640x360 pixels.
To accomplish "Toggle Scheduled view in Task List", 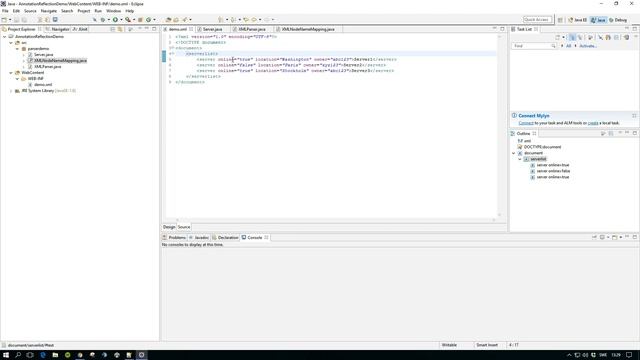I will tap(580, 37).
